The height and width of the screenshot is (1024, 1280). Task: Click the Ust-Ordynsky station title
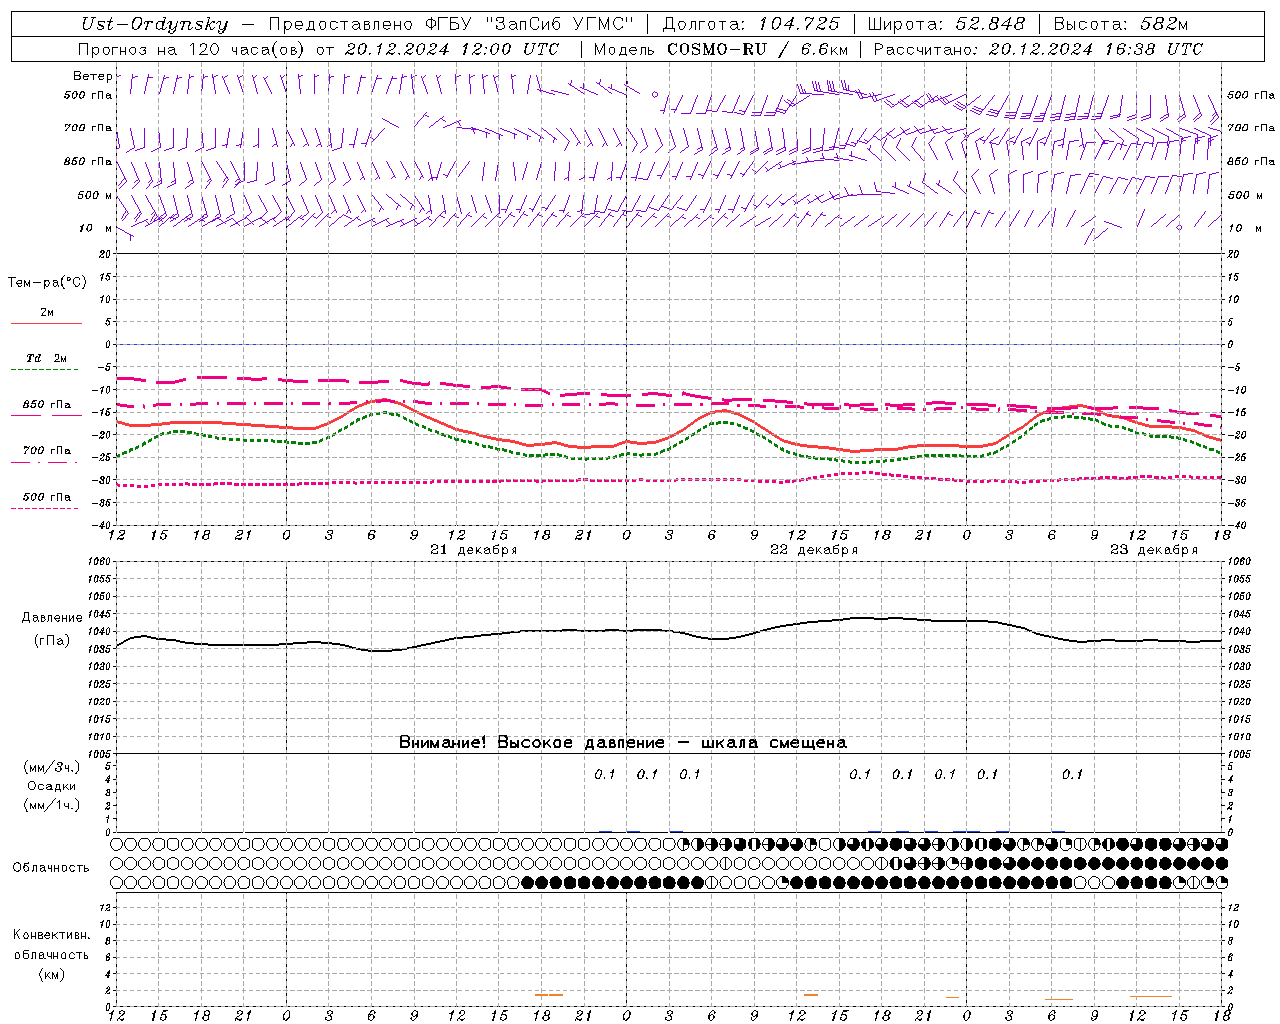point(155,24)
